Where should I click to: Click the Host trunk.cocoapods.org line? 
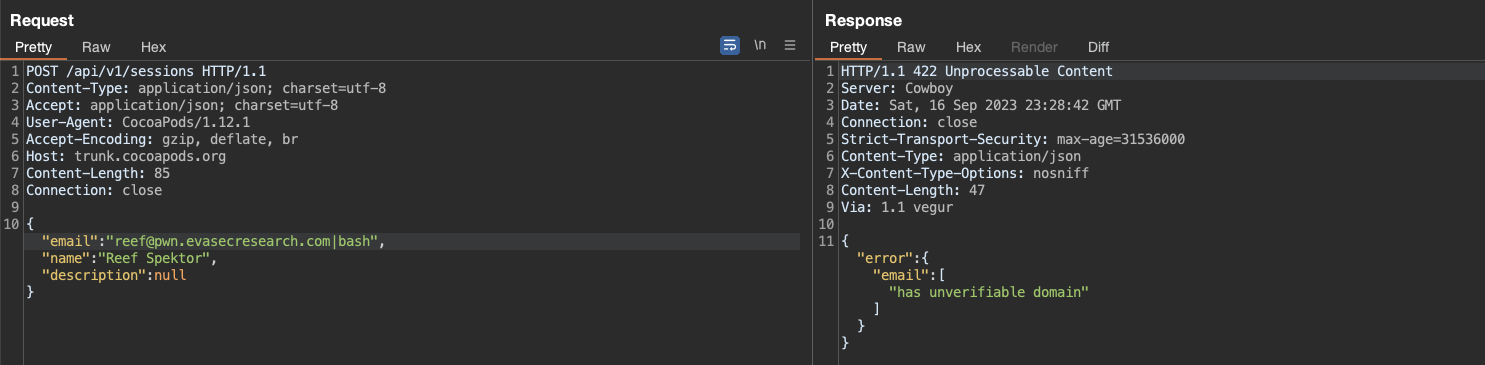click(x=126, y=157)
